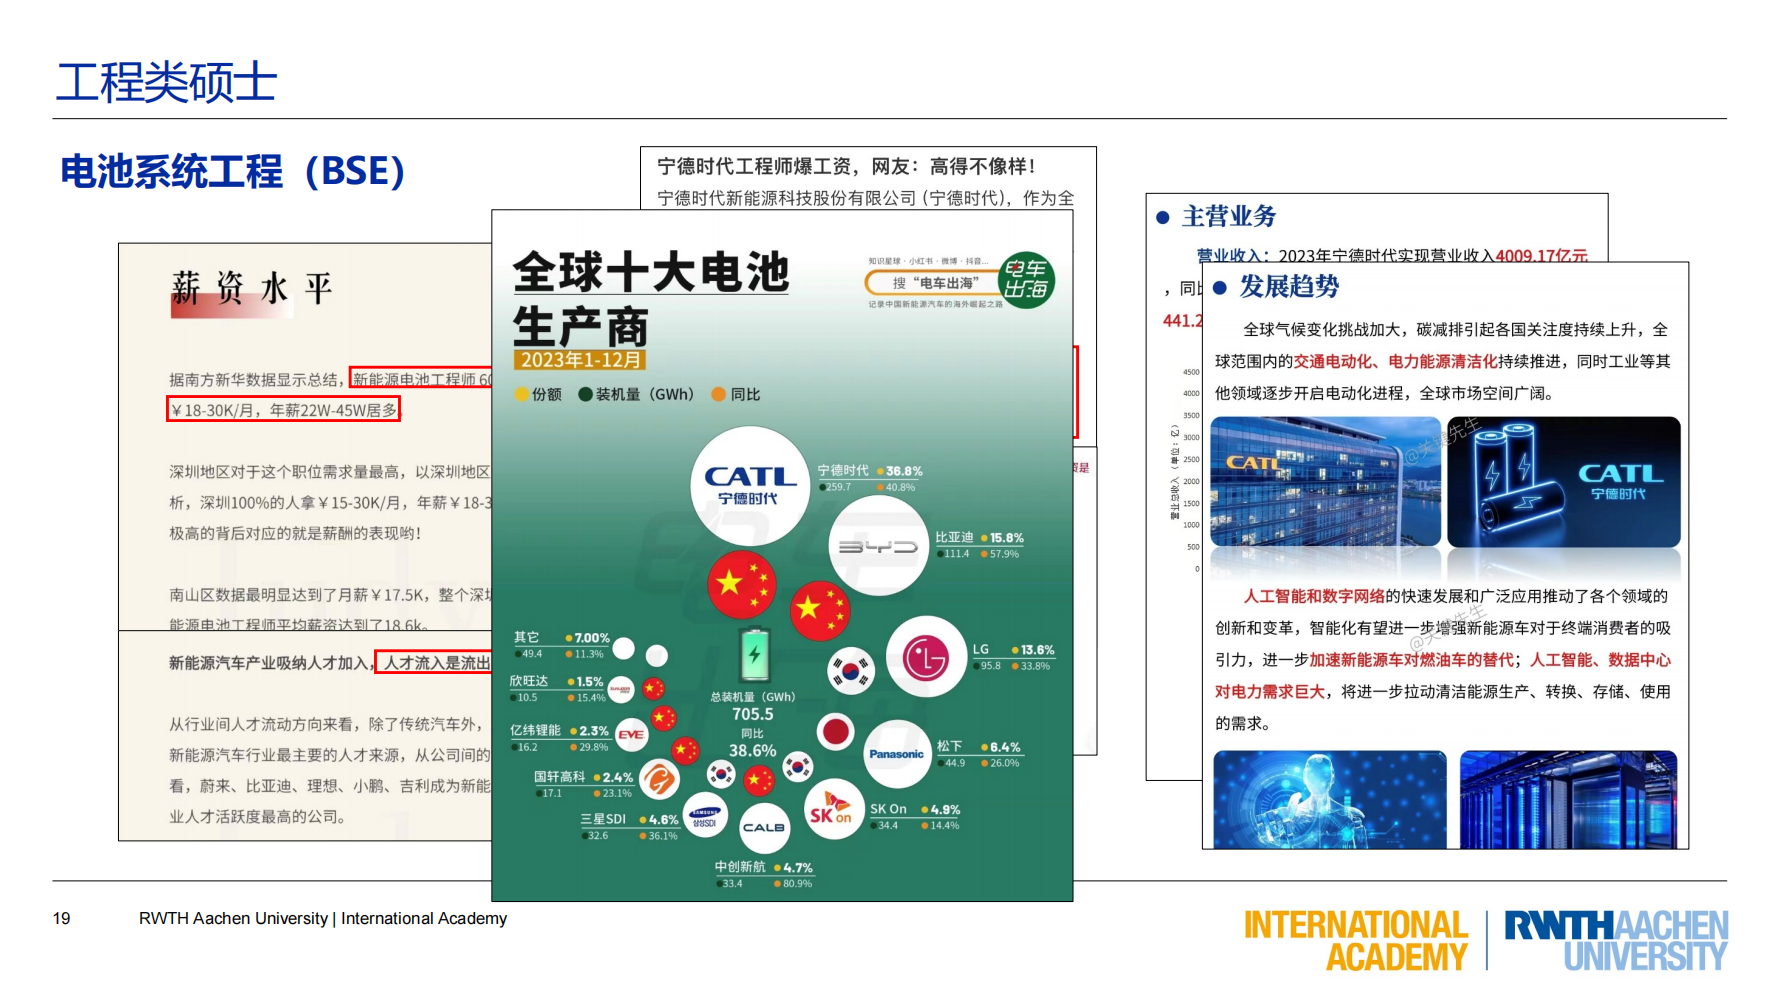Toggle the green 装机量 (GWh) legend dot
Image resolution: width=1778 pixels, height=1000 pixels.
[x=585, y=394]
